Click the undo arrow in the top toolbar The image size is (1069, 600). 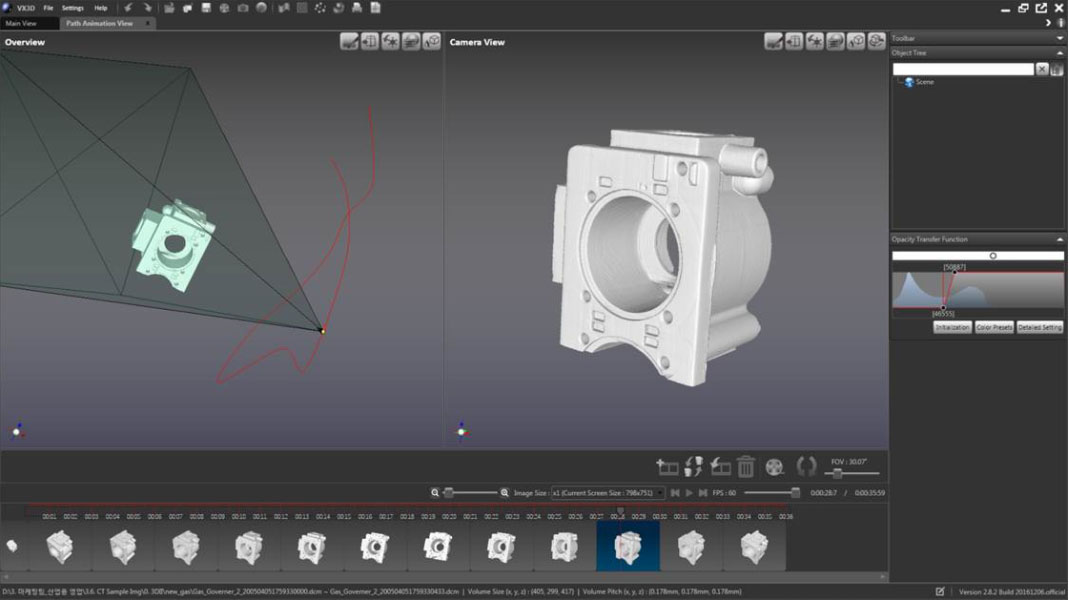pyautogui.click(x=128, y=8)
